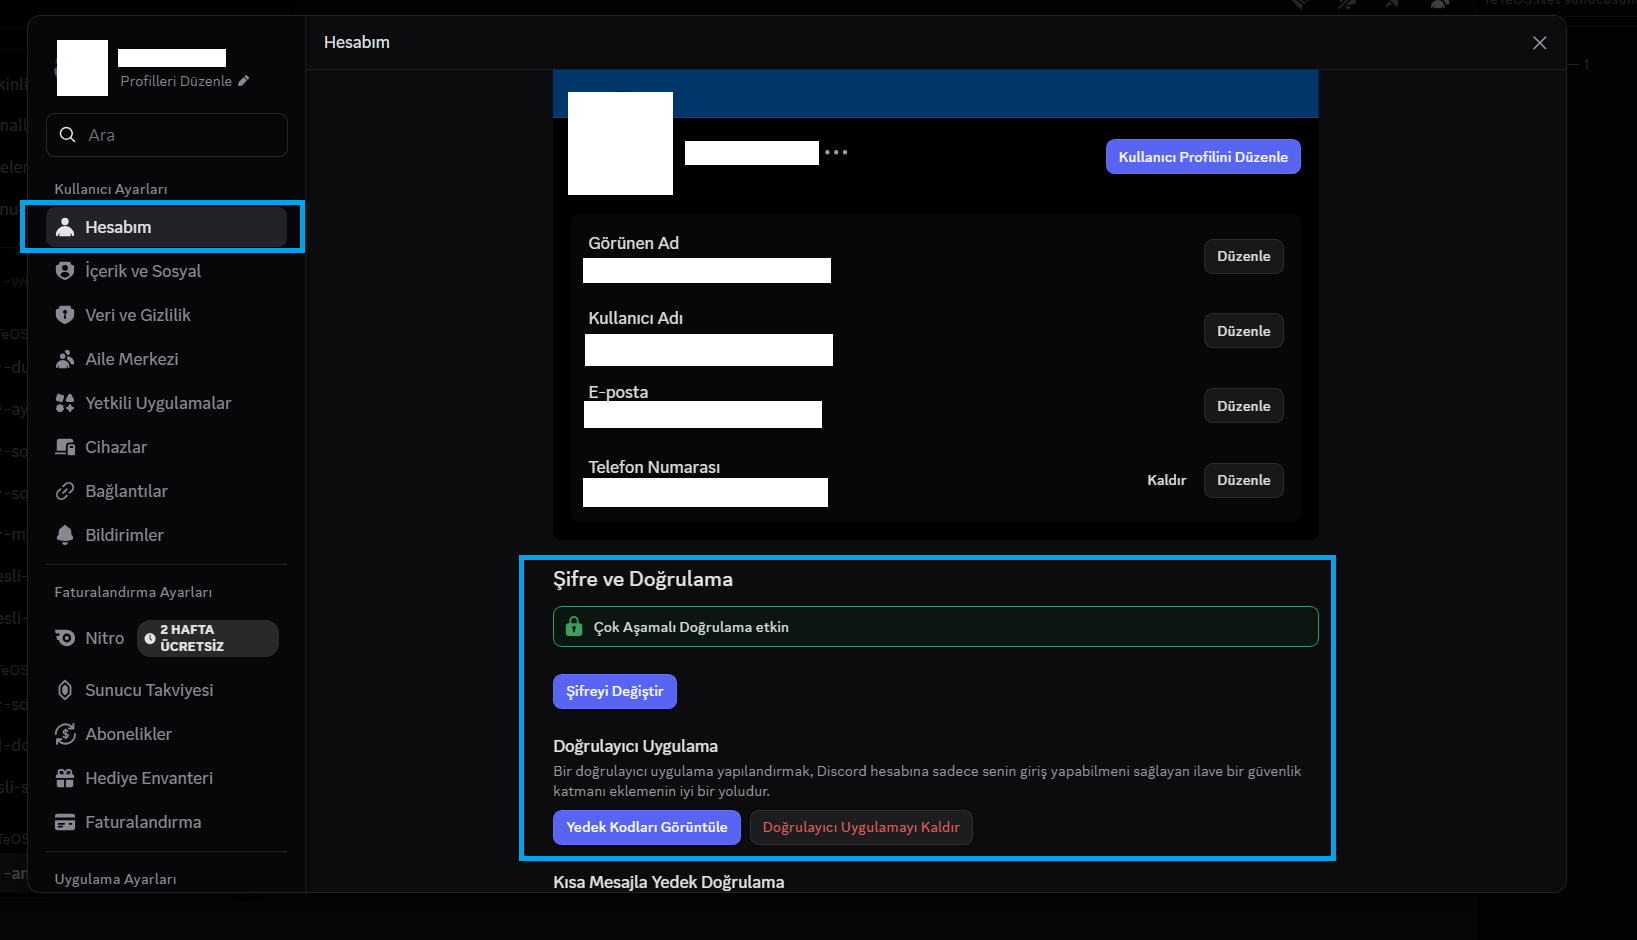The height and width of the screenshot is (940, 1637).
Task: Go to Aile Merkezi section
Action: tap(166, 359)
